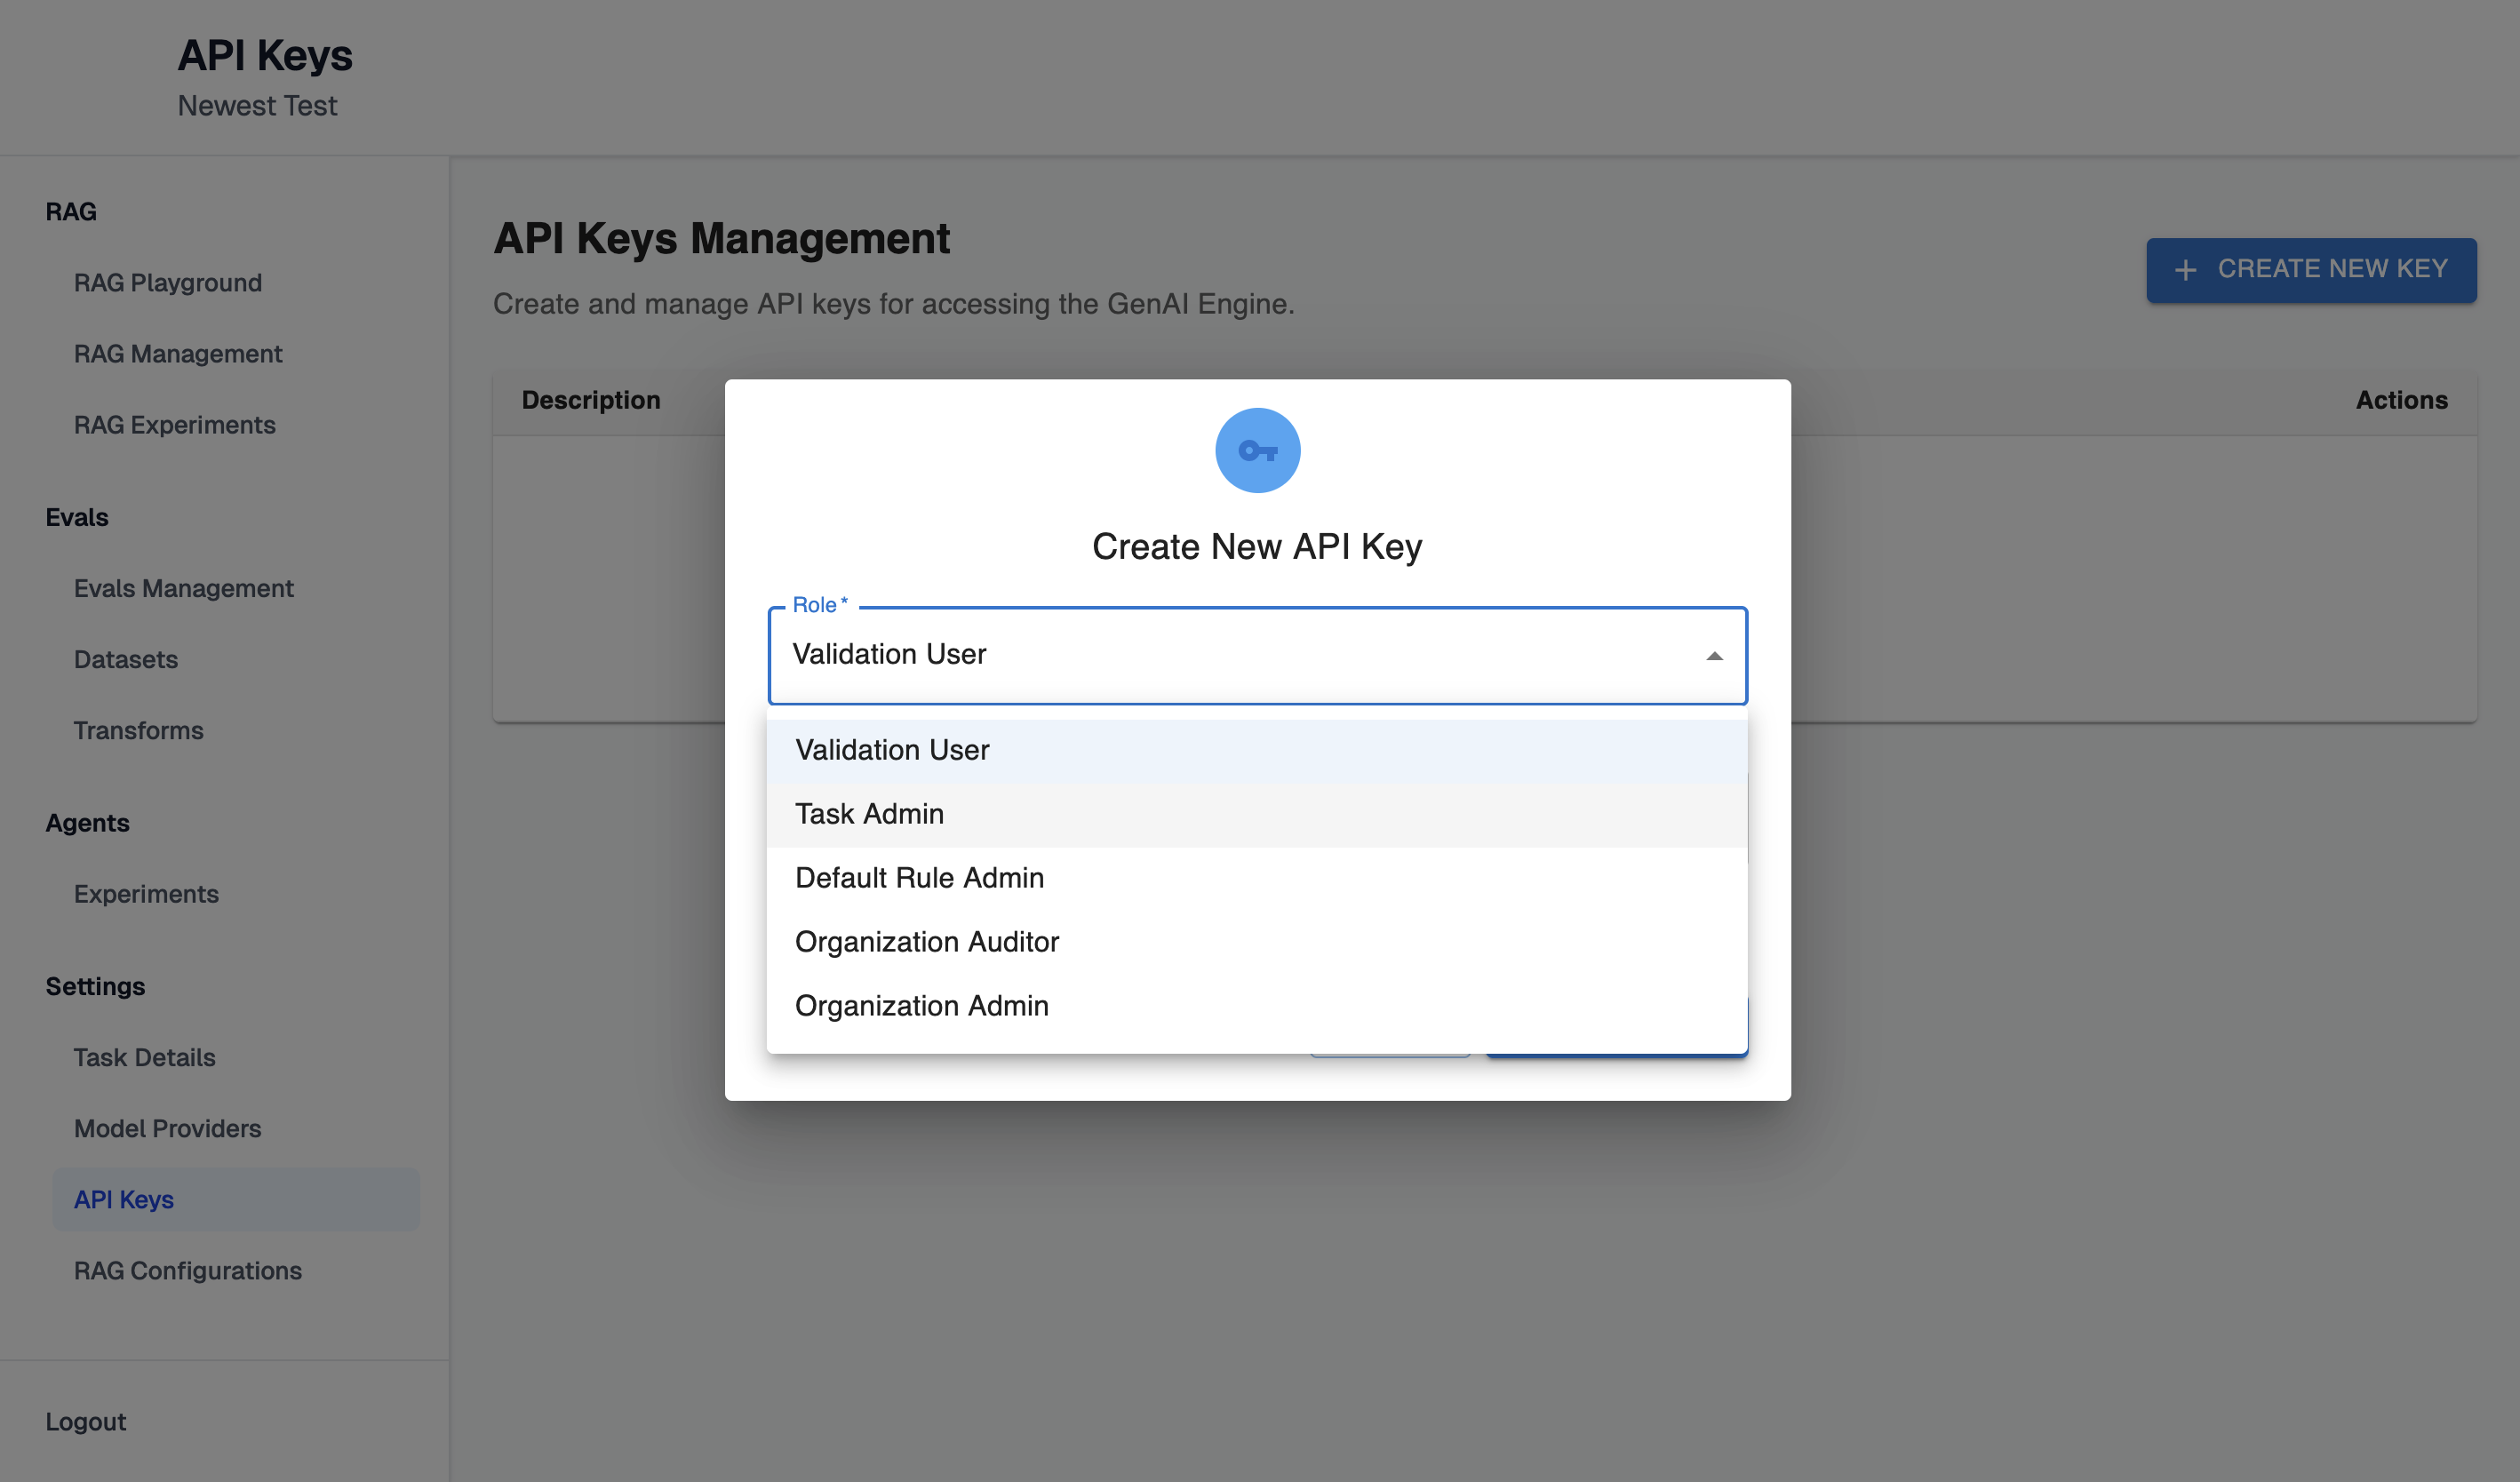Click plus icon on Create New Key

pos(2185,270)
